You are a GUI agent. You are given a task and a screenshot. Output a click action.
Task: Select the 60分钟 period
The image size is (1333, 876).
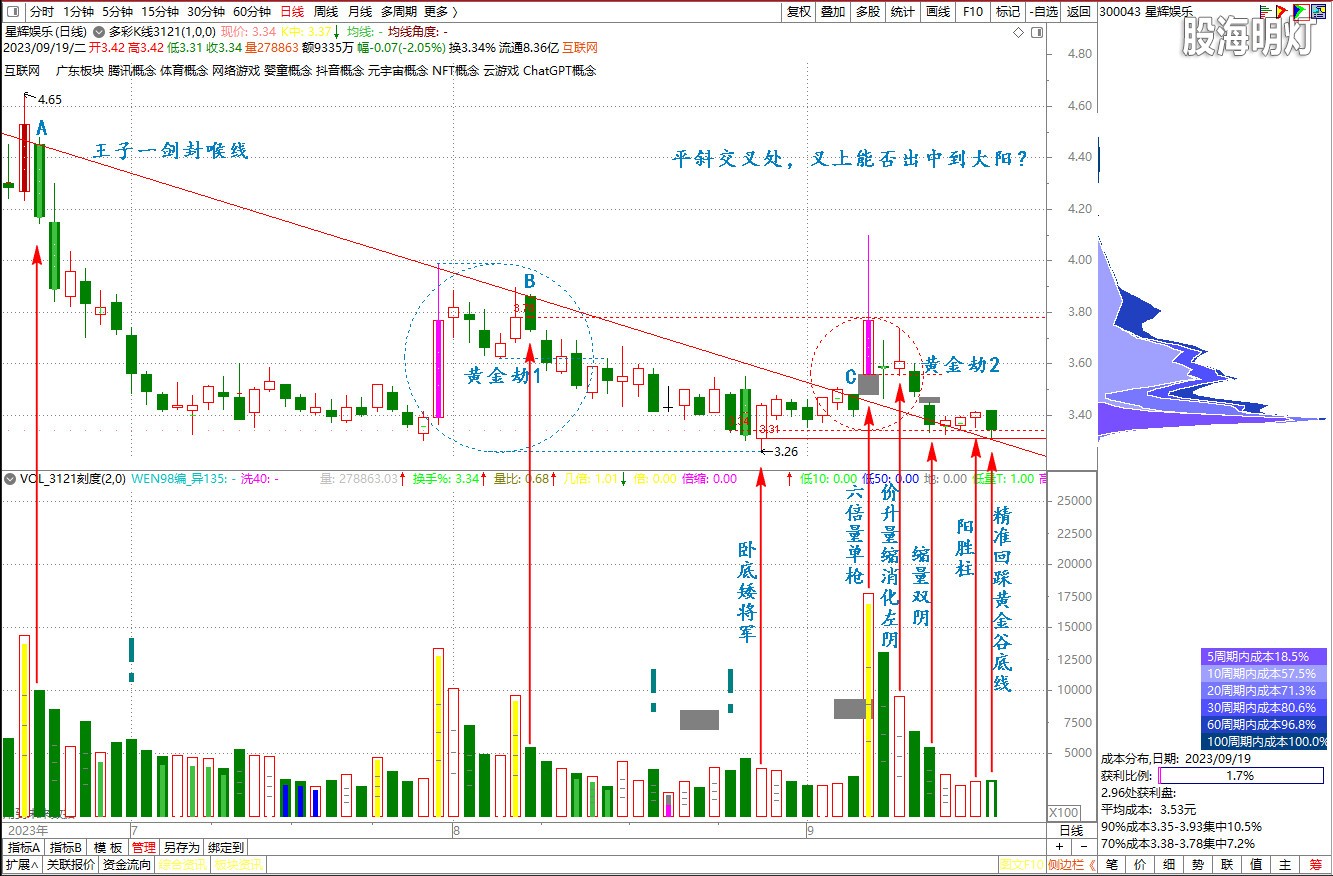(x=252, y=12)
